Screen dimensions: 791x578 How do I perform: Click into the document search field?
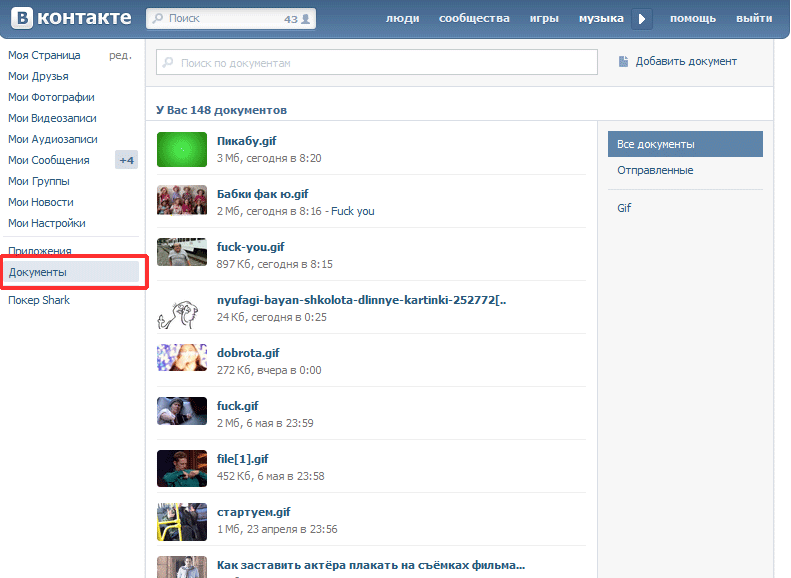tap(380, 63)
